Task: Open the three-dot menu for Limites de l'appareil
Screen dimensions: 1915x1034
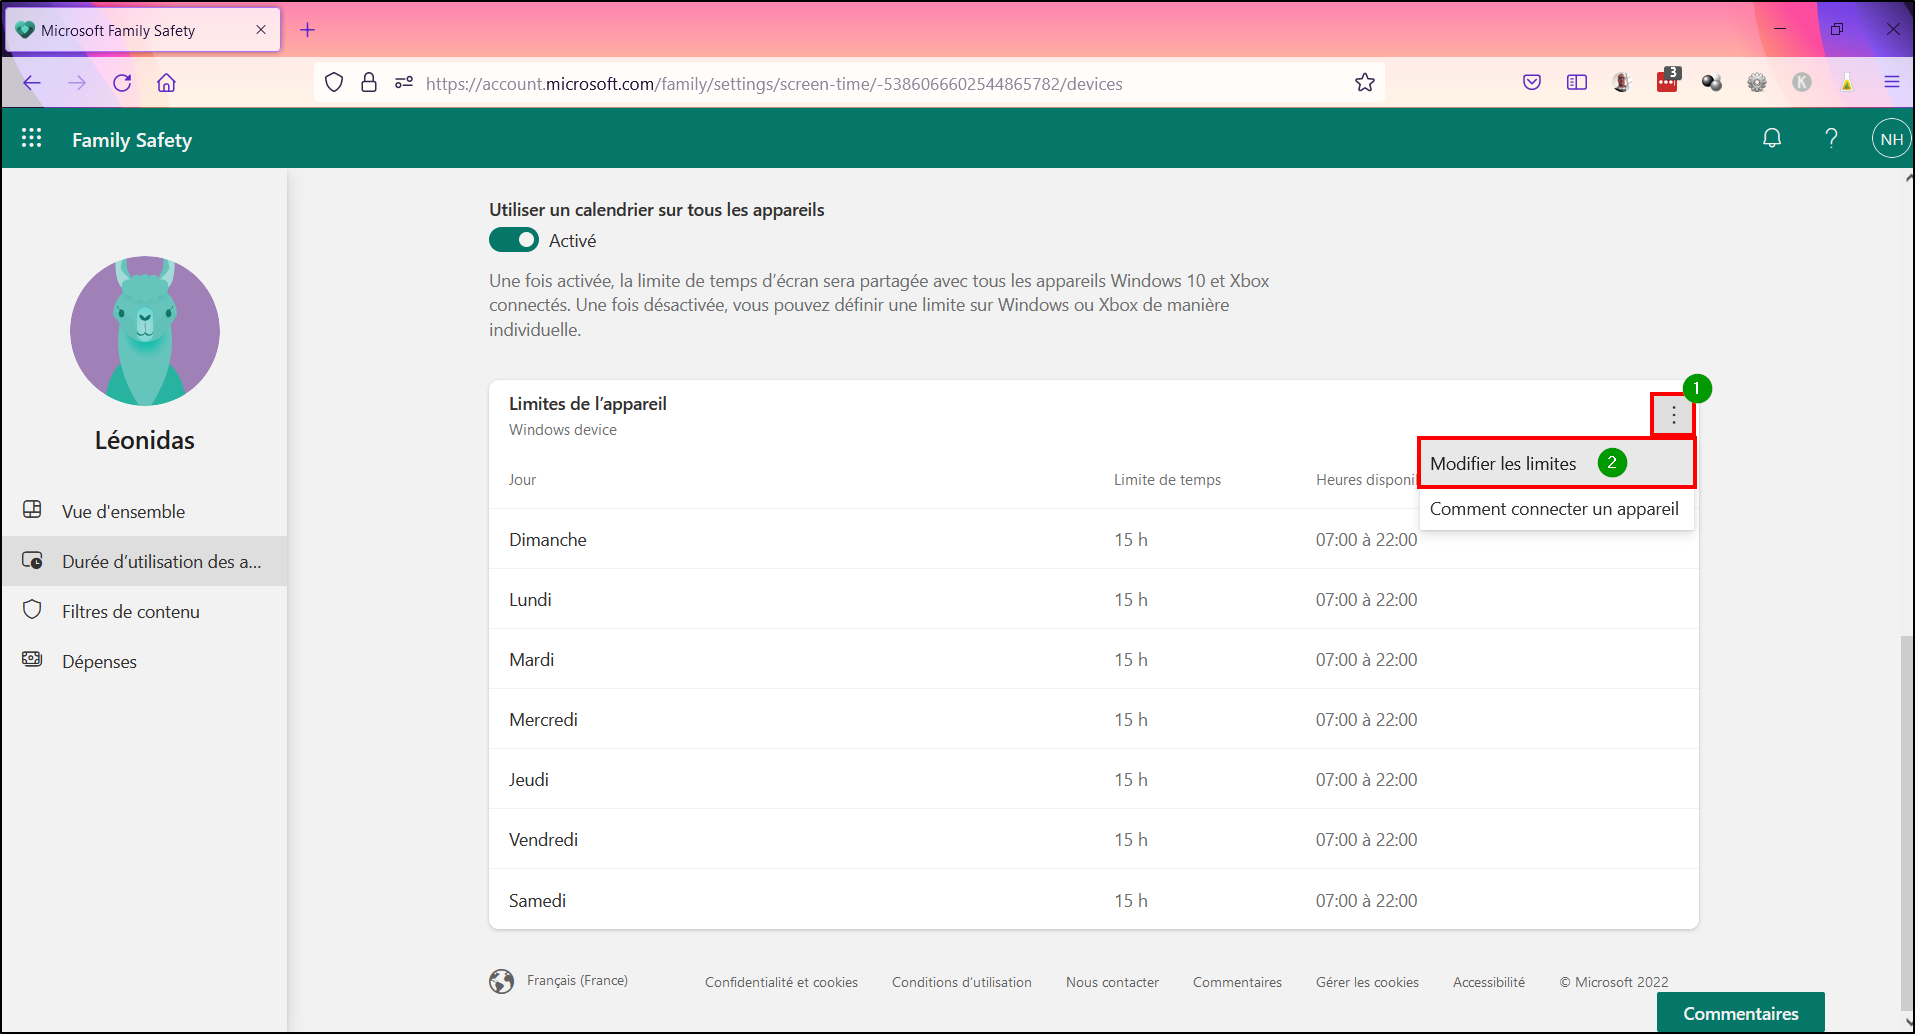Action: tap(1673, 414)
